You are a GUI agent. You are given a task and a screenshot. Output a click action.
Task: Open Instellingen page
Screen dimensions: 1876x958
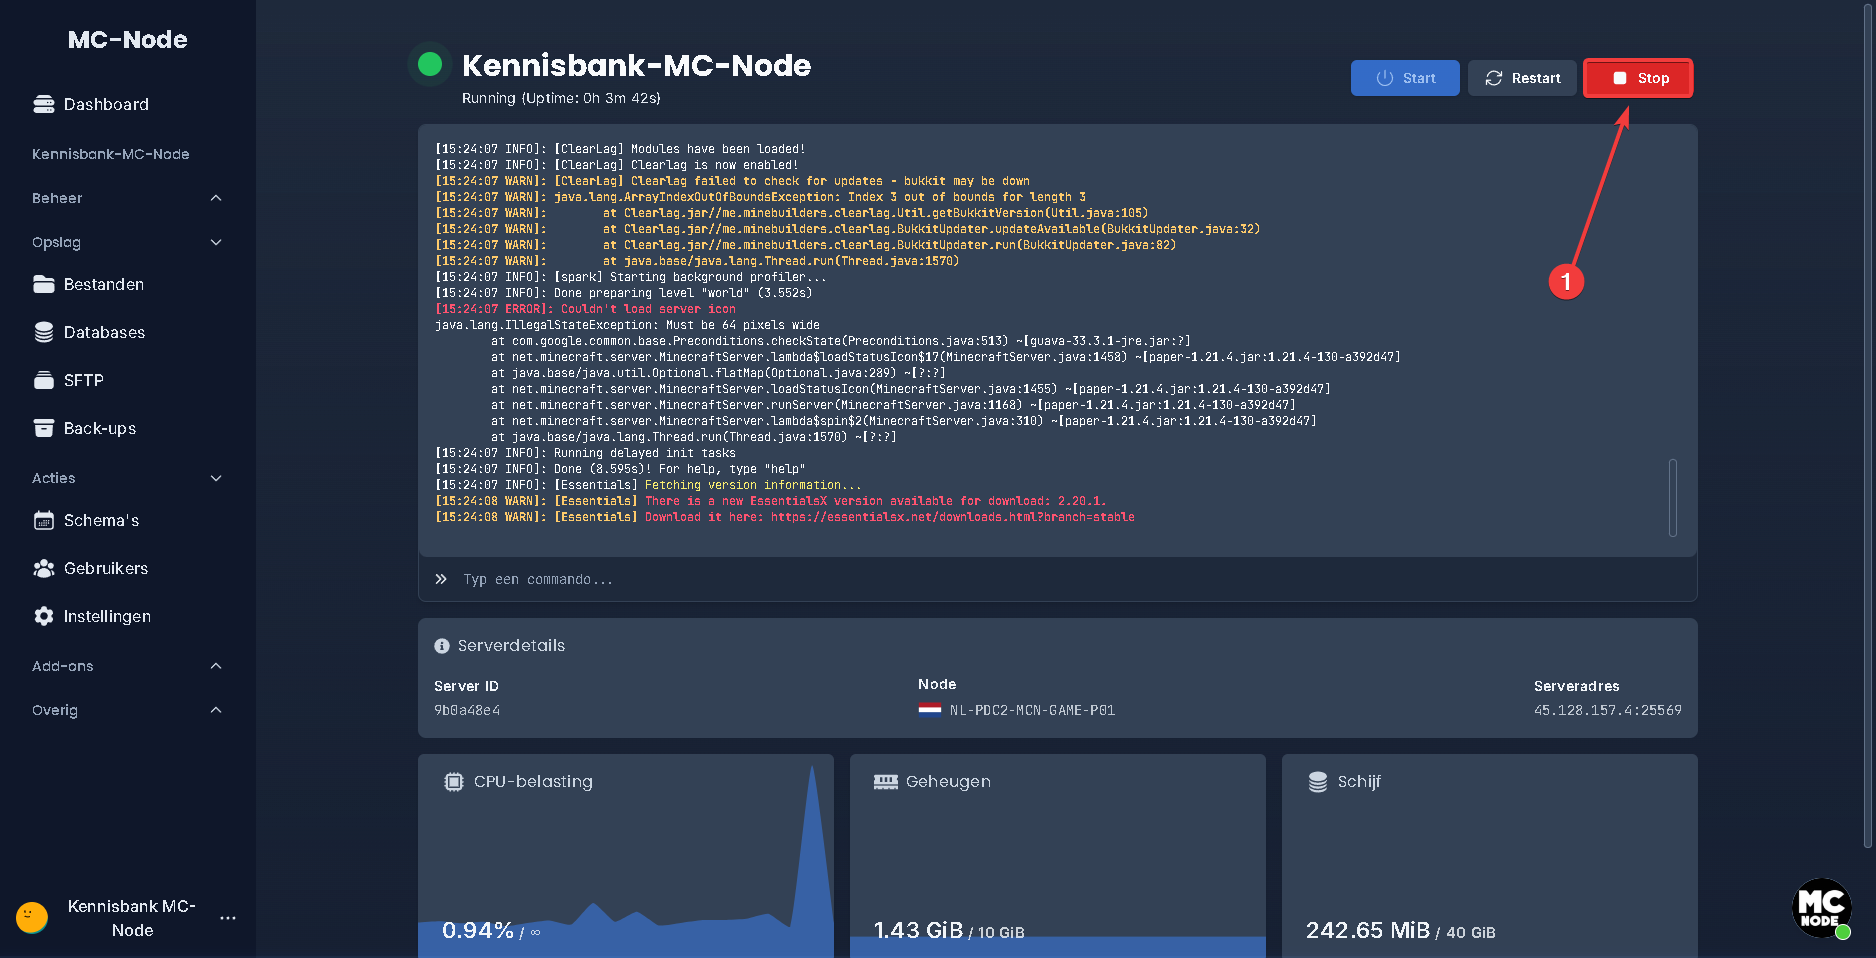pos(128,616)
